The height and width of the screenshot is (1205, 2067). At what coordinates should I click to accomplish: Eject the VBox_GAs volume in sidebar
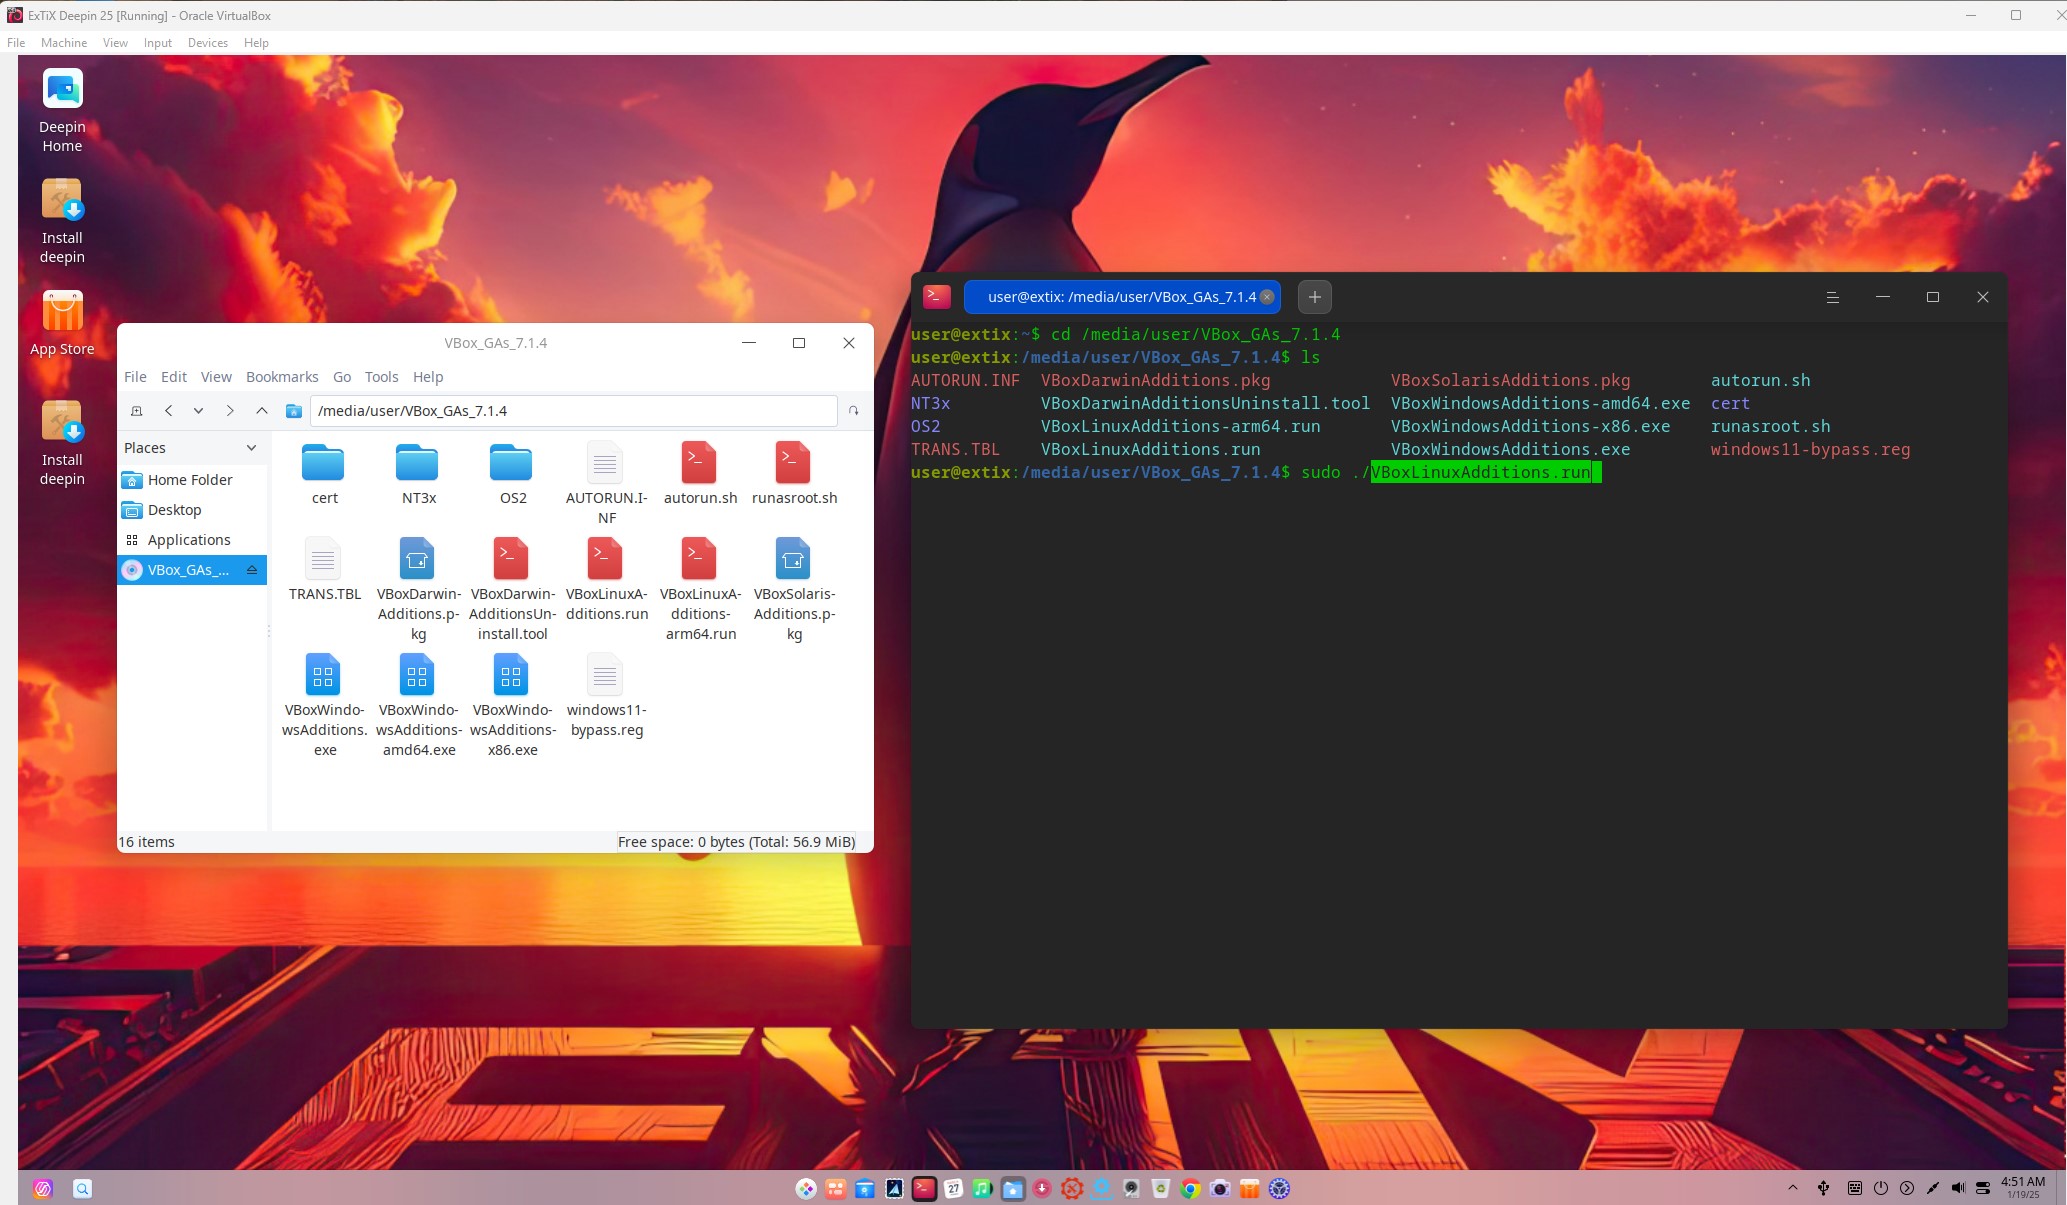(x=252, y=570)
